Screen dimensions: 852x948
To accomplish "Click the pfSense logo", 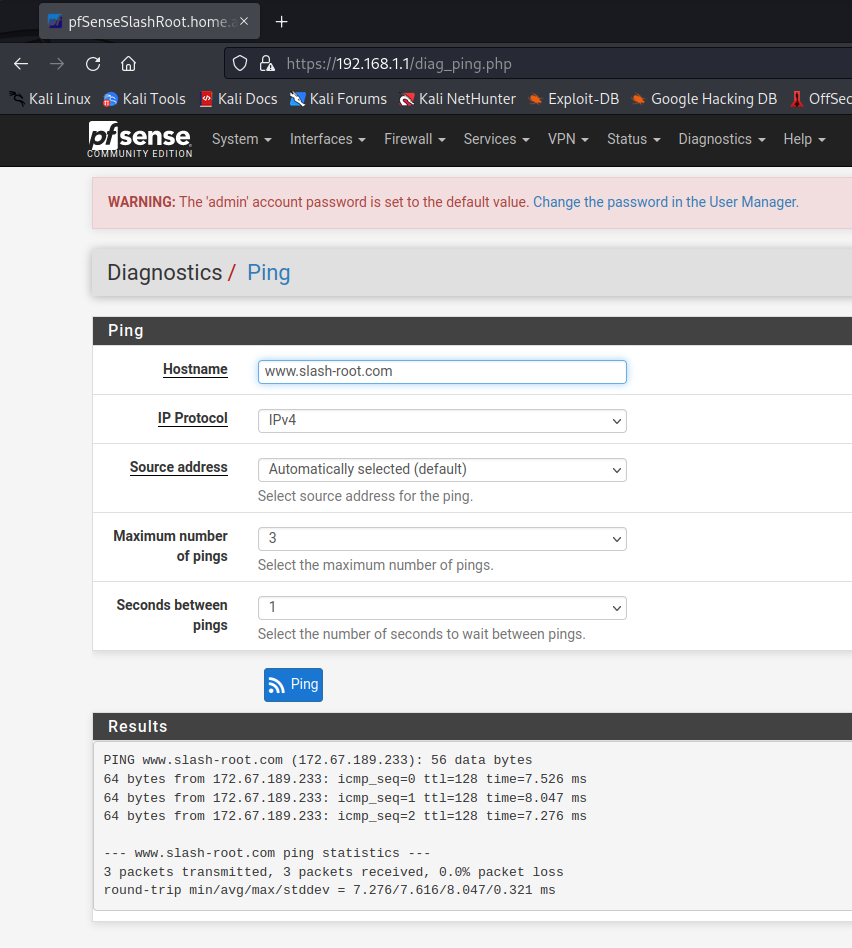I will (140, 139).
